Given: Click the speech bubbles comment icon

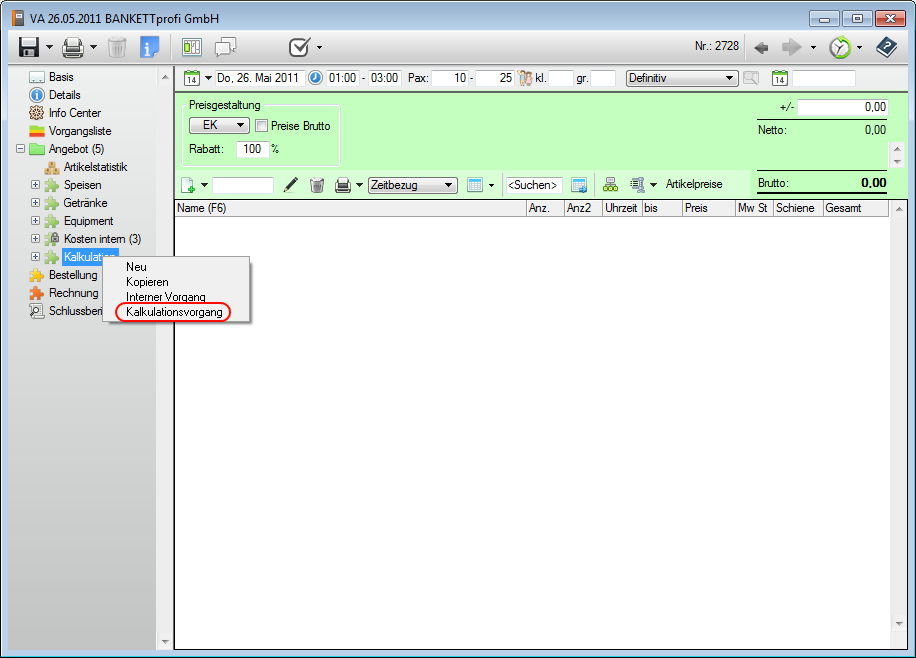Looking at the screenshot, I should (x=226, y=47).
